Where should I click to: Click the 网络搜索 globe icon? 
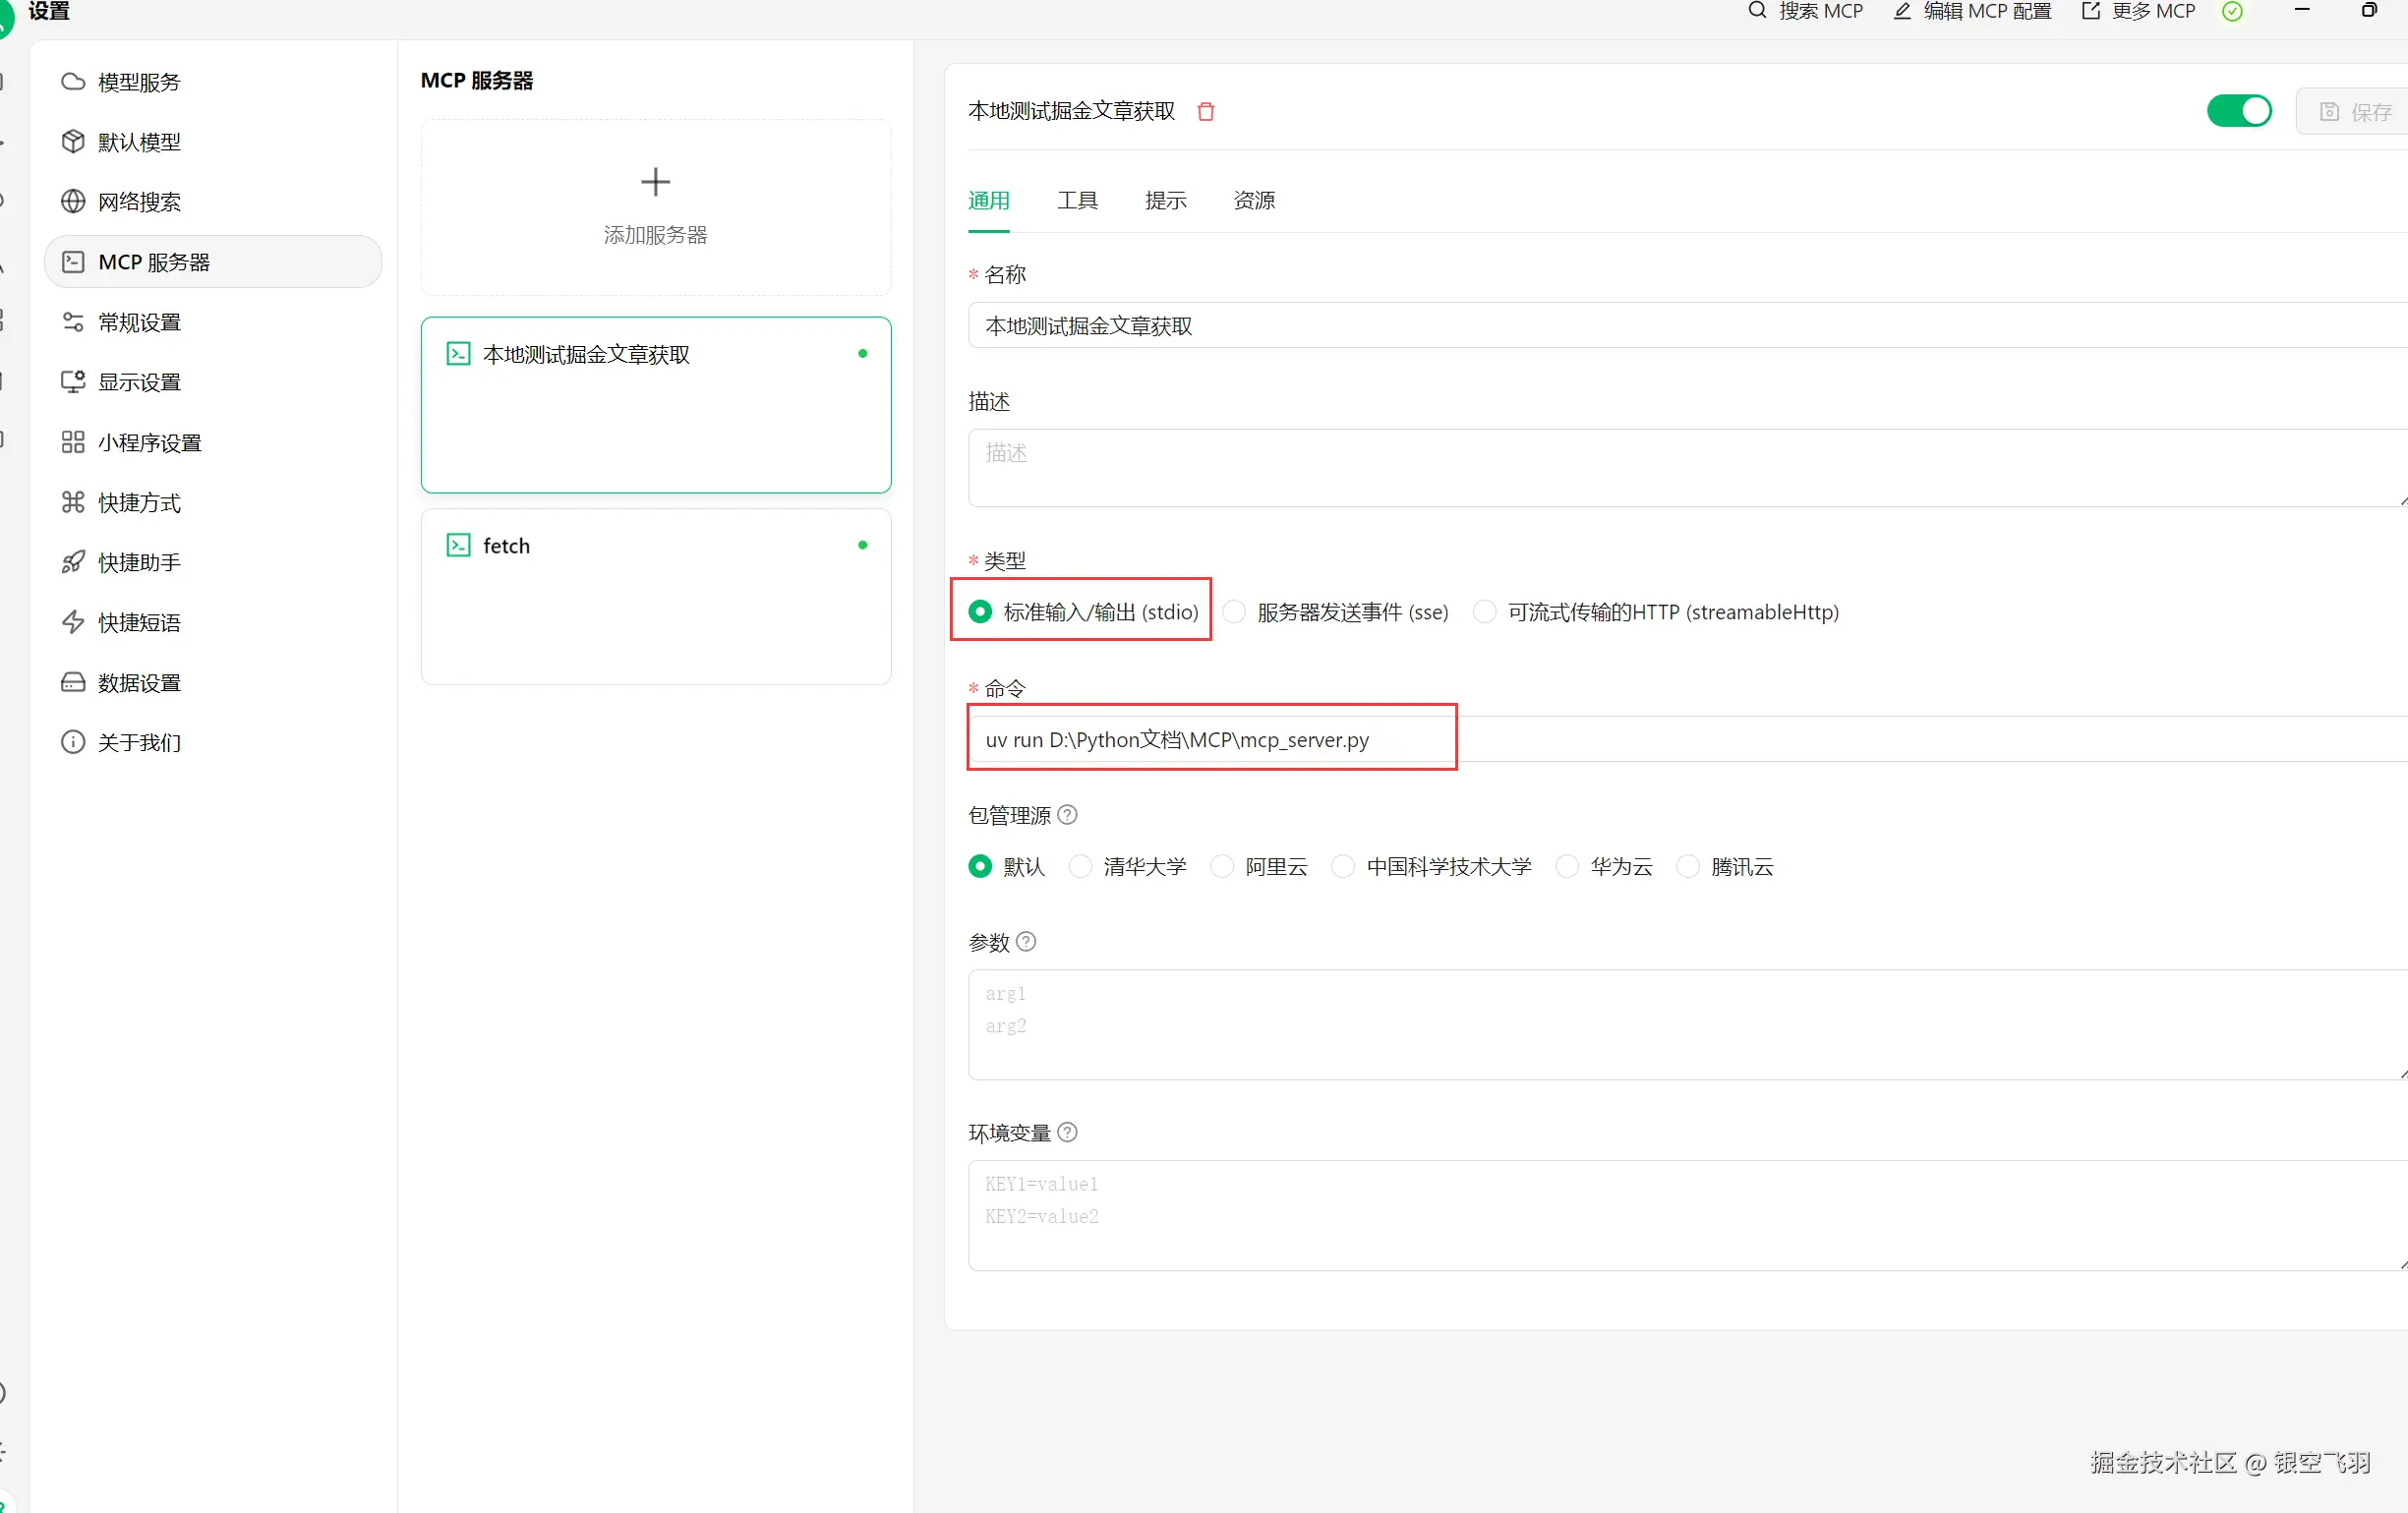coord(73,202)
